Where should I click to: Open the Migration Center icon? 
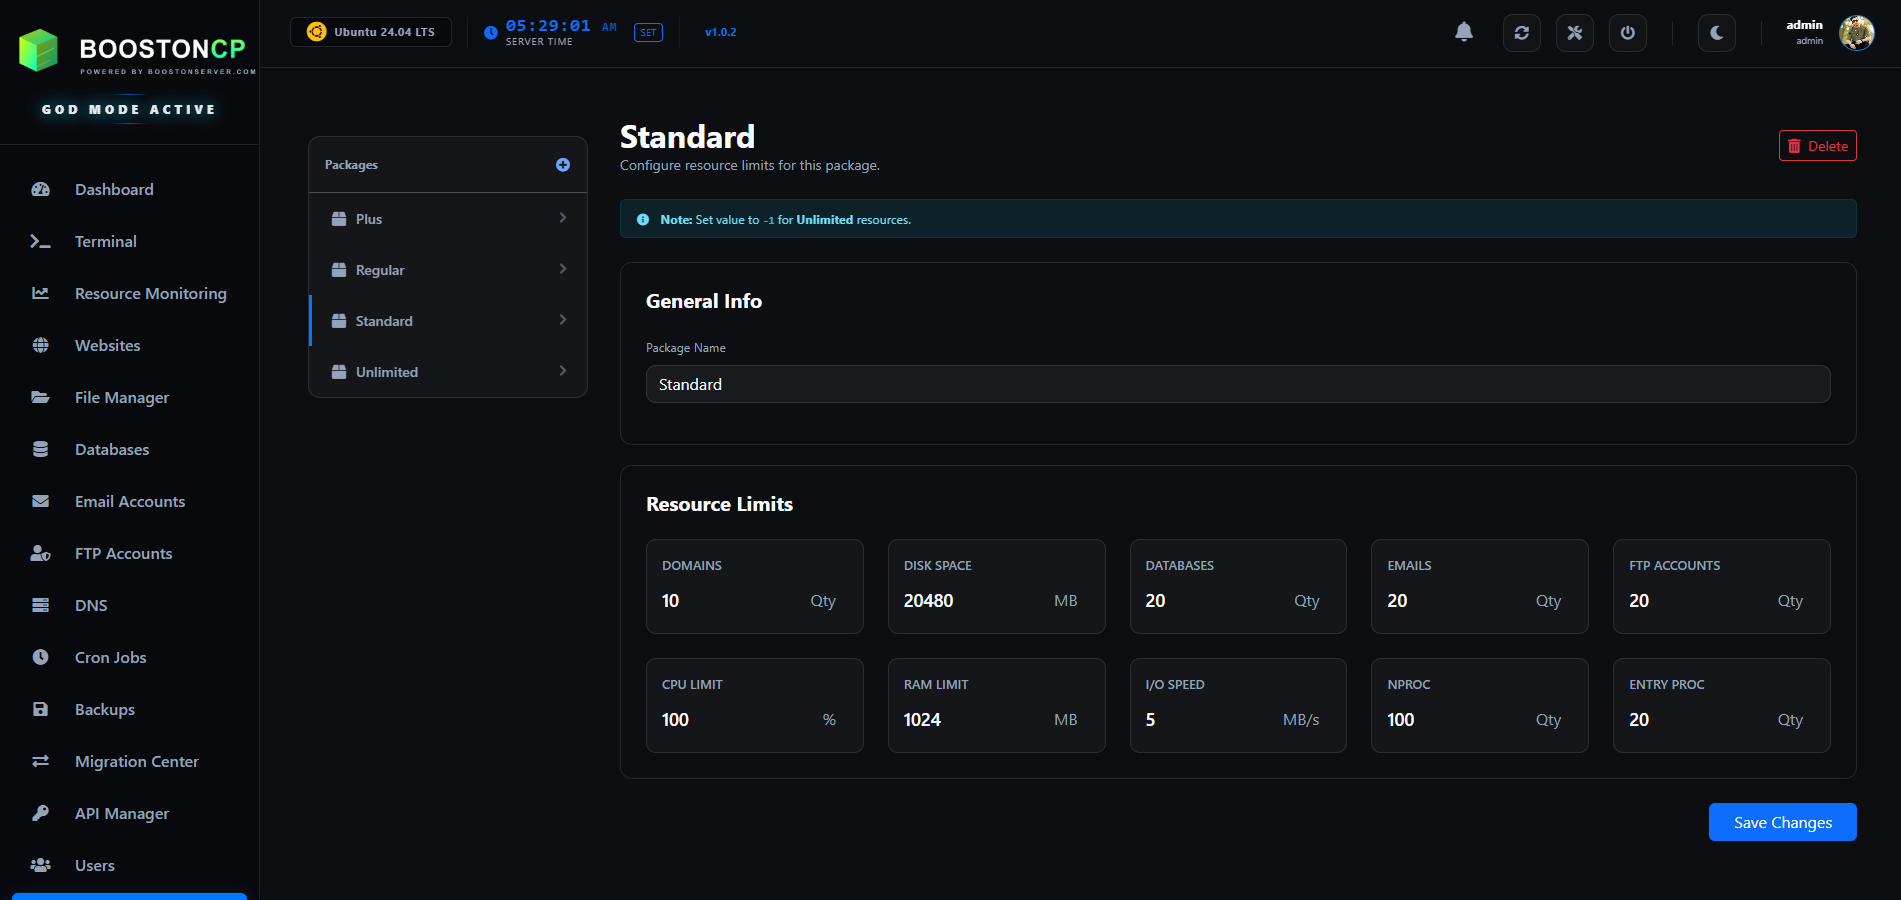40,761
